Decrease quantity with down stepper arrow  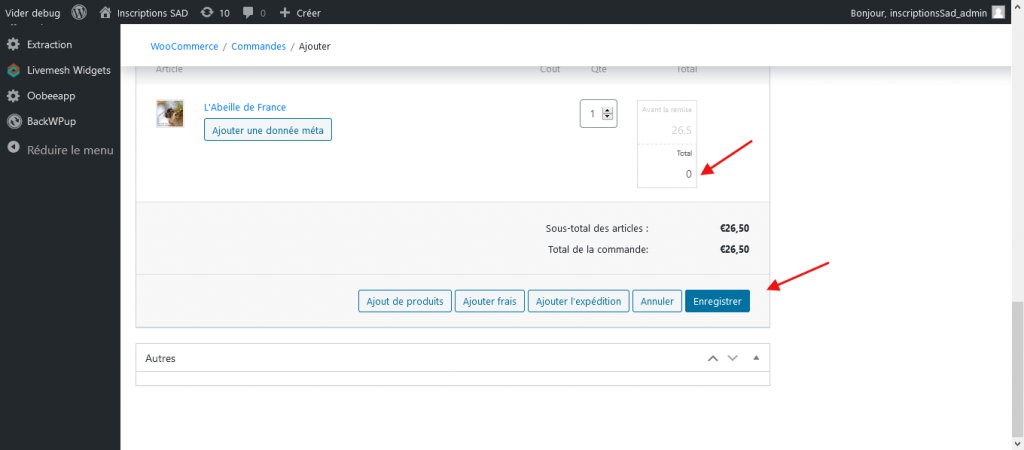pos(607,117)
